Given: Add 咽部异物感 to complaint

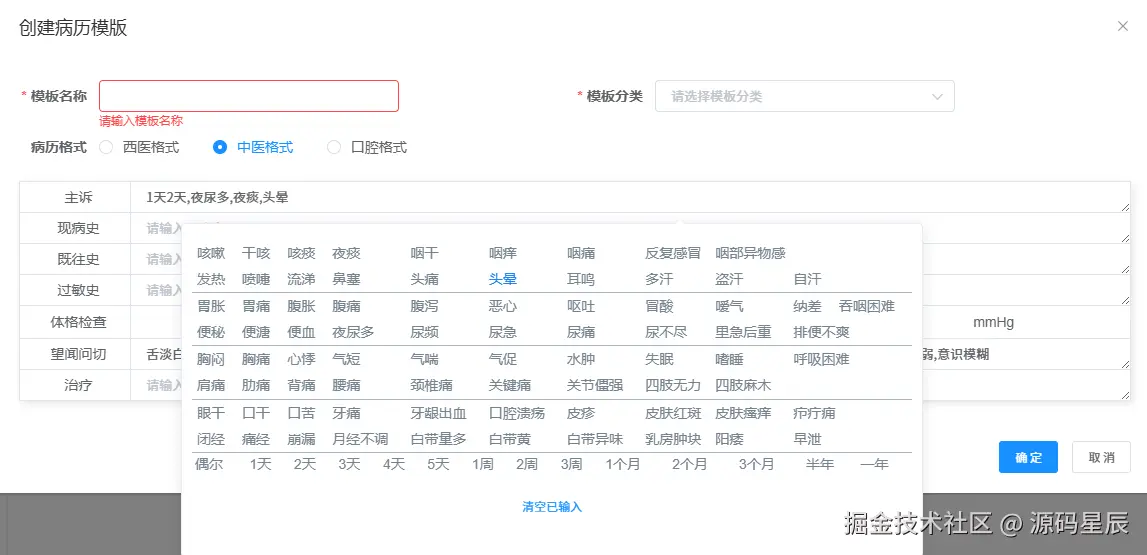Looking at the screenshot, I should pos(751,253).
